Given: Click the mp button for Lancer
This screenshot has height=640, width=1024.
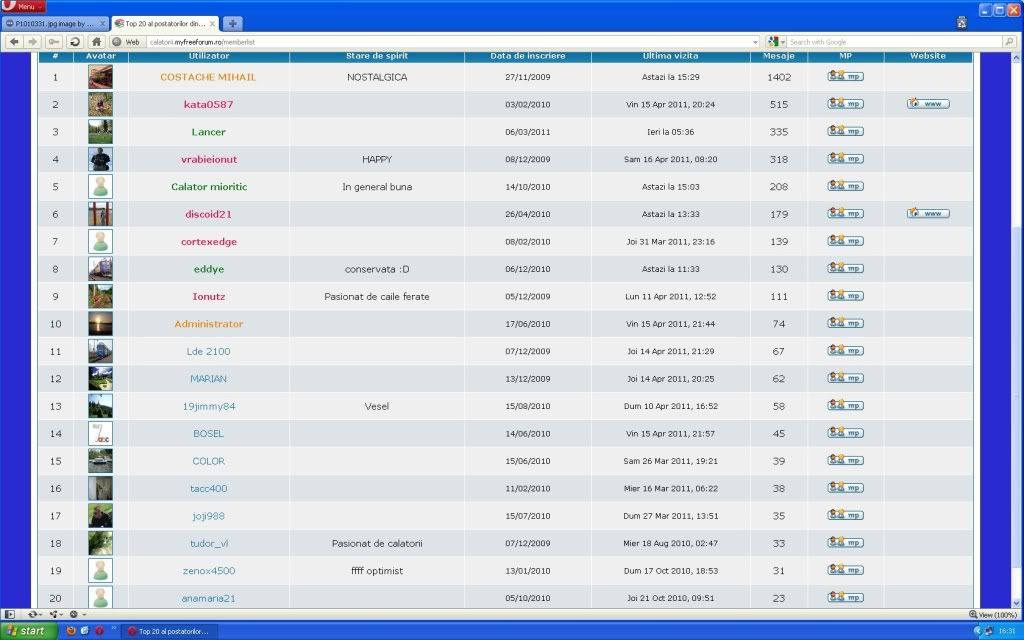Looking at the screenshot, I should (846, 131).
